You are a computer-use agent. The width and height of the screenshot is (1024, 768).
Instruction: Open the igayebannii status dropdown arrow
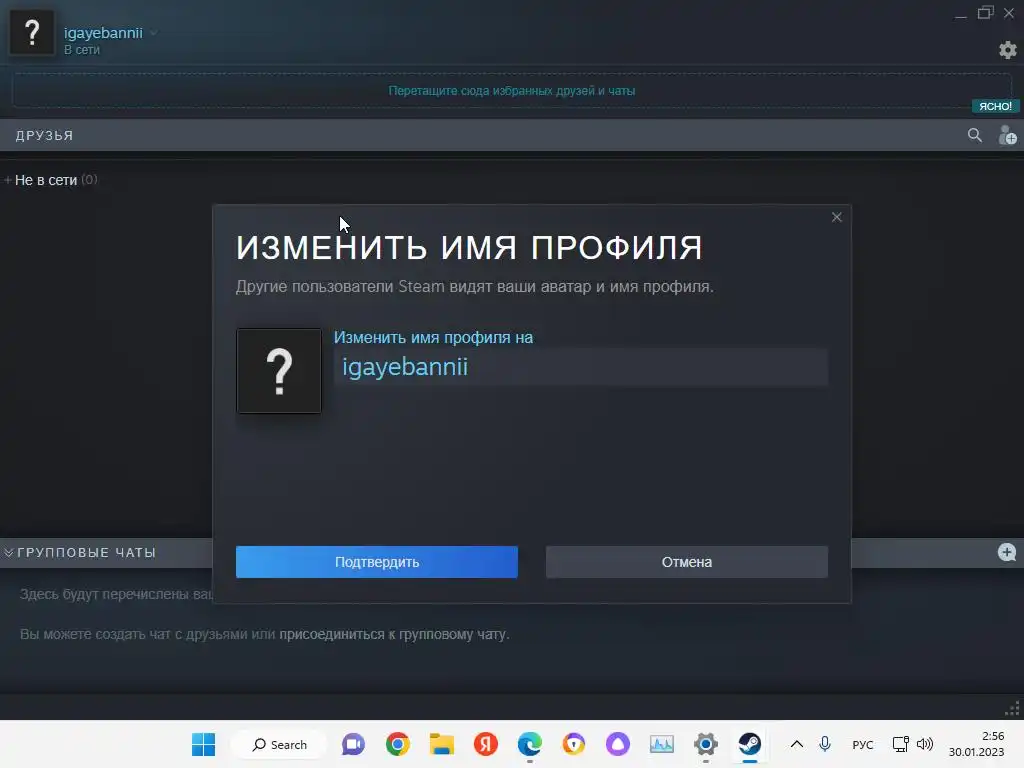point(153,33)
